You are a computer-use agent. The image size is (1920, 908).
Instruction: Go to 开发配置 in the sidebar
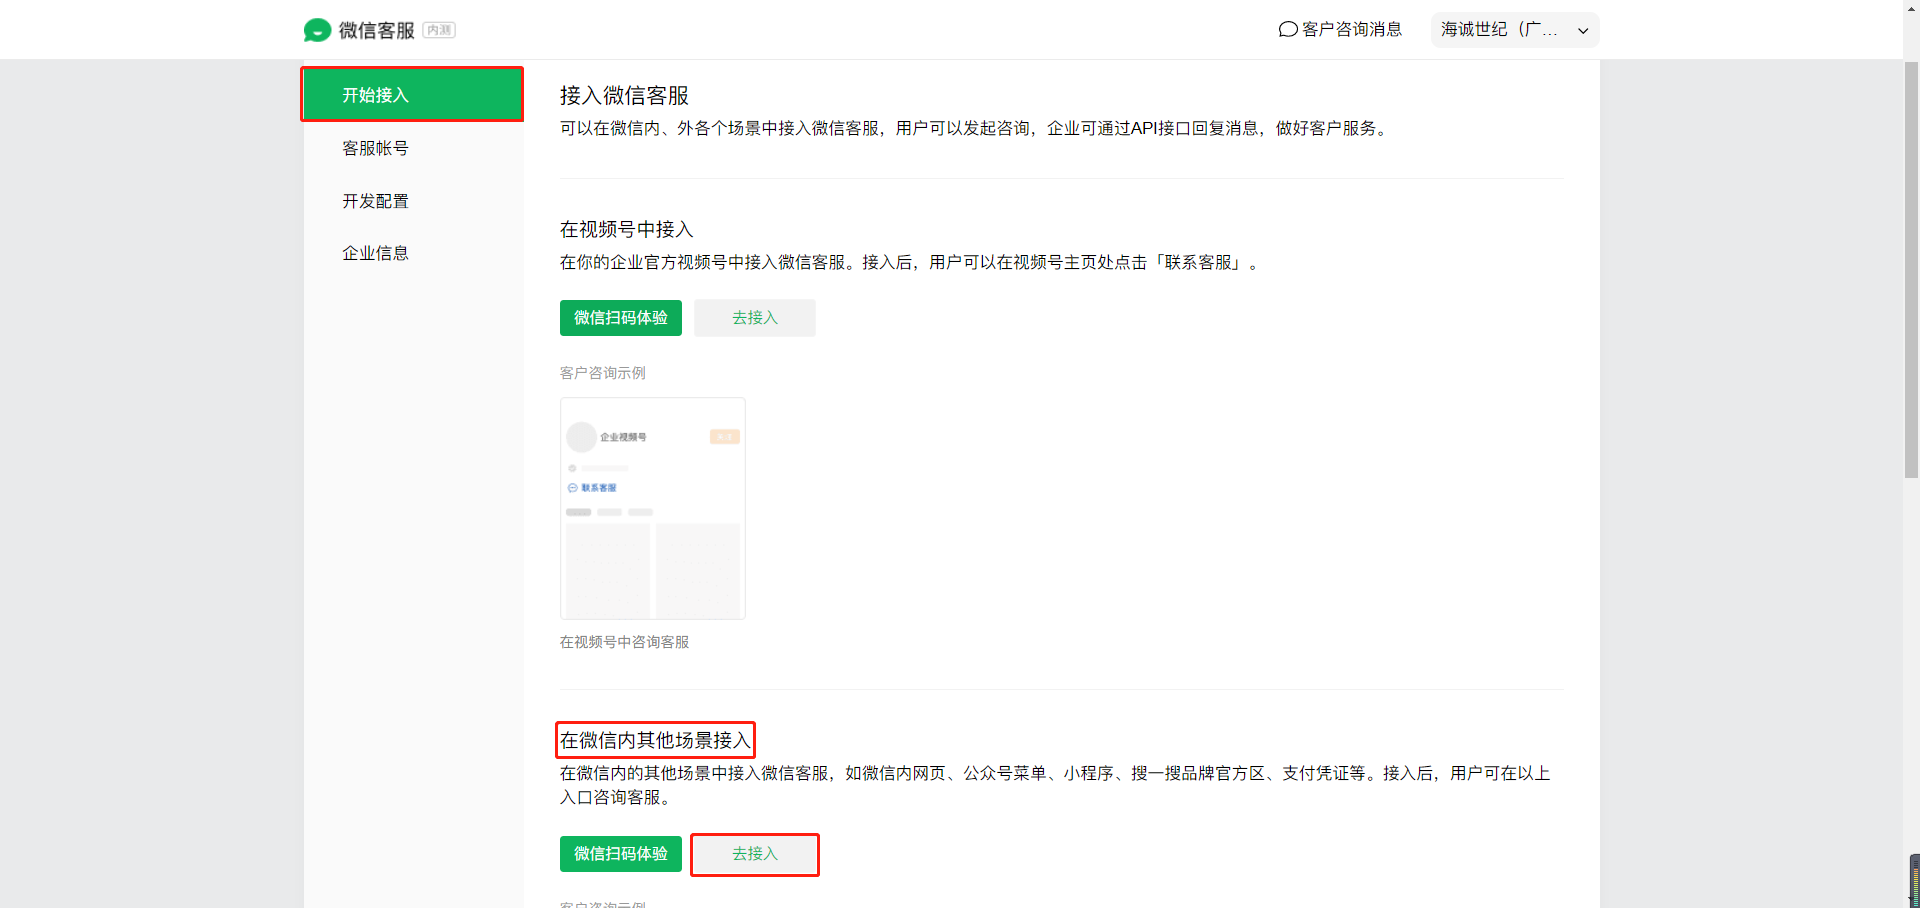[412, 201]
